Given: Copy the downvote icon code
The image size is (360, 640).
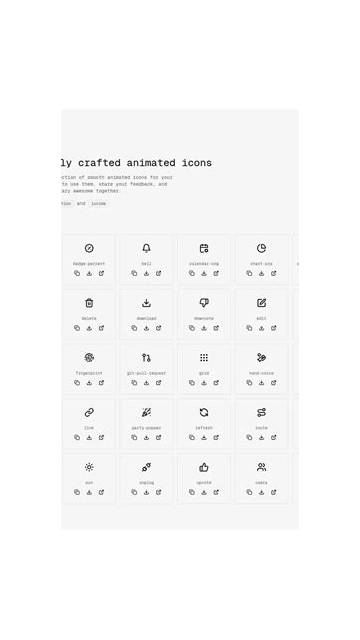Looking at the screenshot, I should point(192,328).
